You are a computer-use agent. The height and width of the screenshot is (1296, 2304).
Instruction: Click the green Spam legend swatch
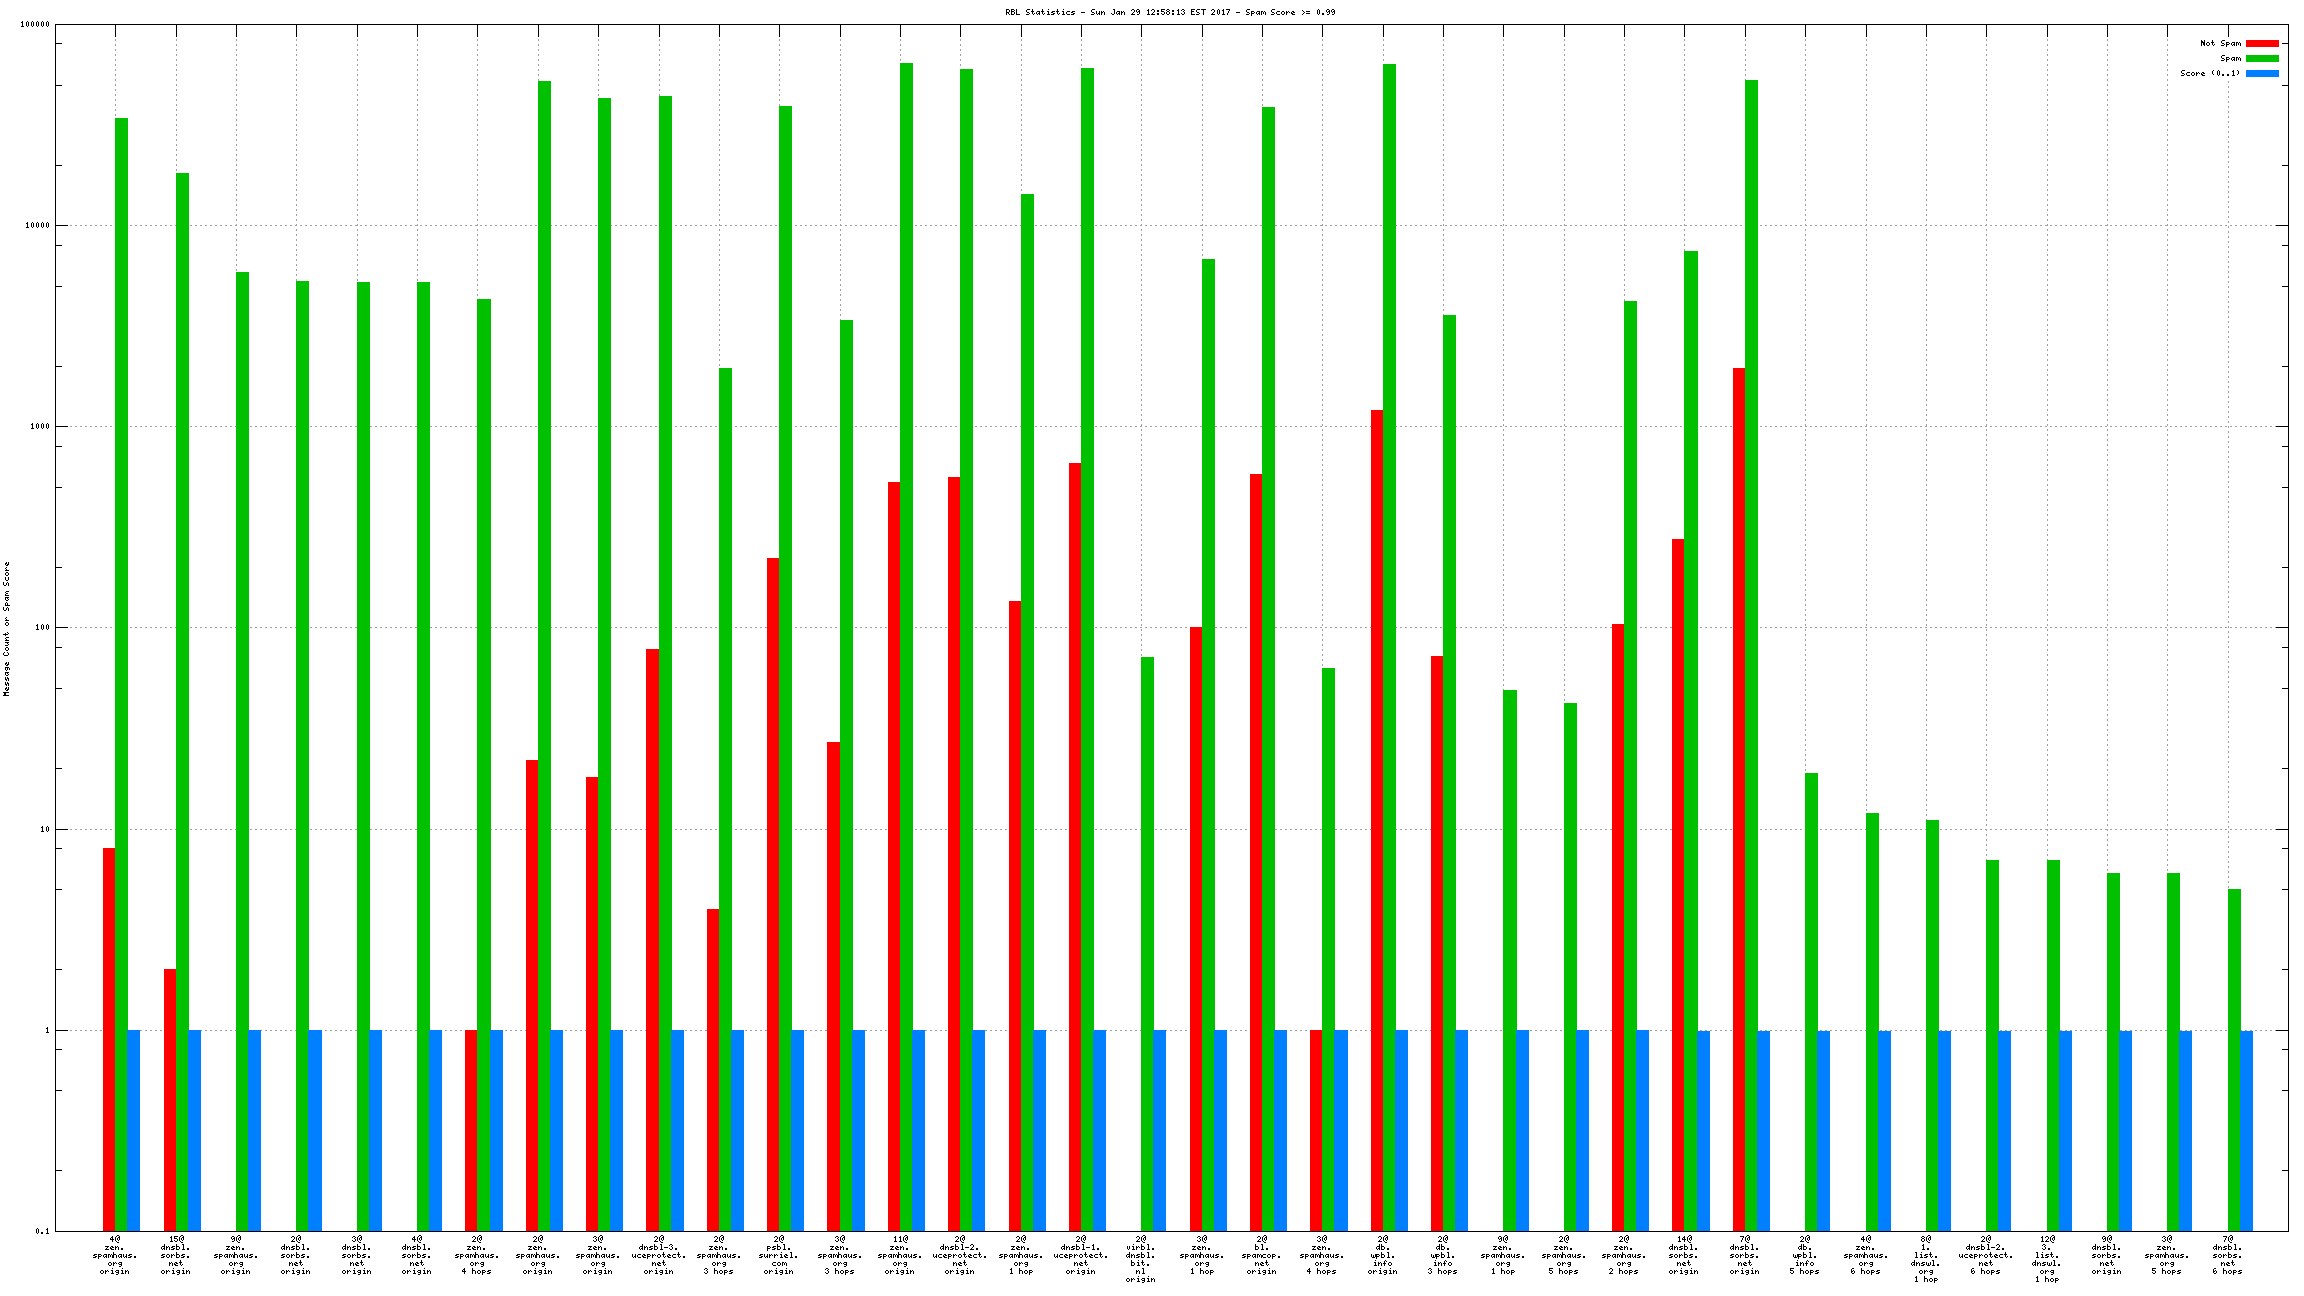pos(2262,58)
